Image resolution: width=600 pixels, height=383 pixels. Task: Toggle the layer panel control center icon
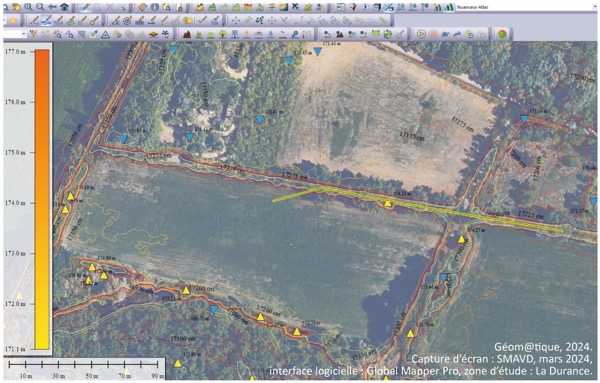pyautogui.click(x=341, y=7)
